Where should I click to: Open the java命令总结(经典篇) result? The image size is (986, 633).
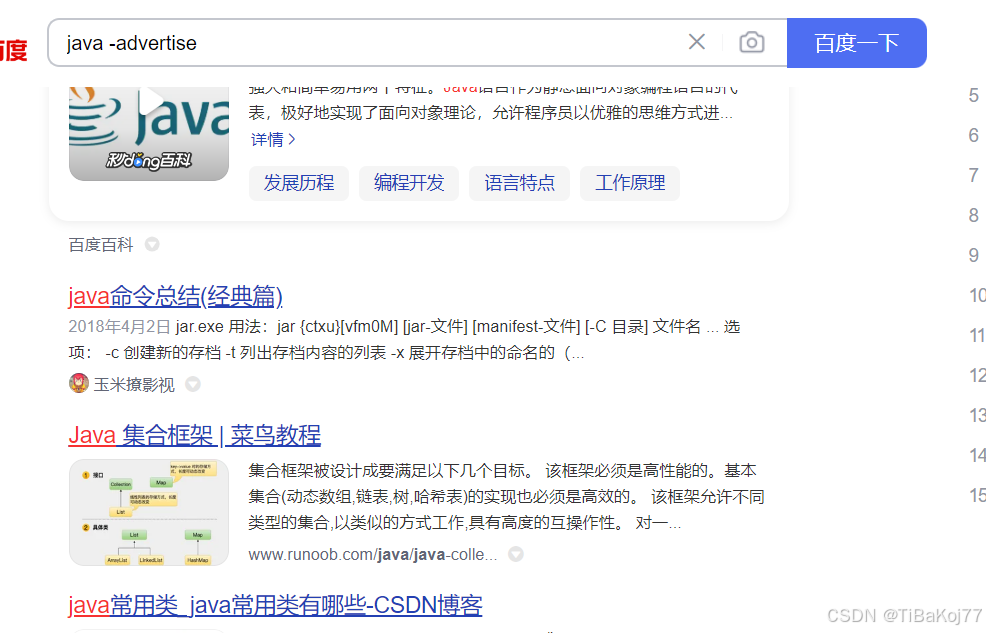[175, 296]
